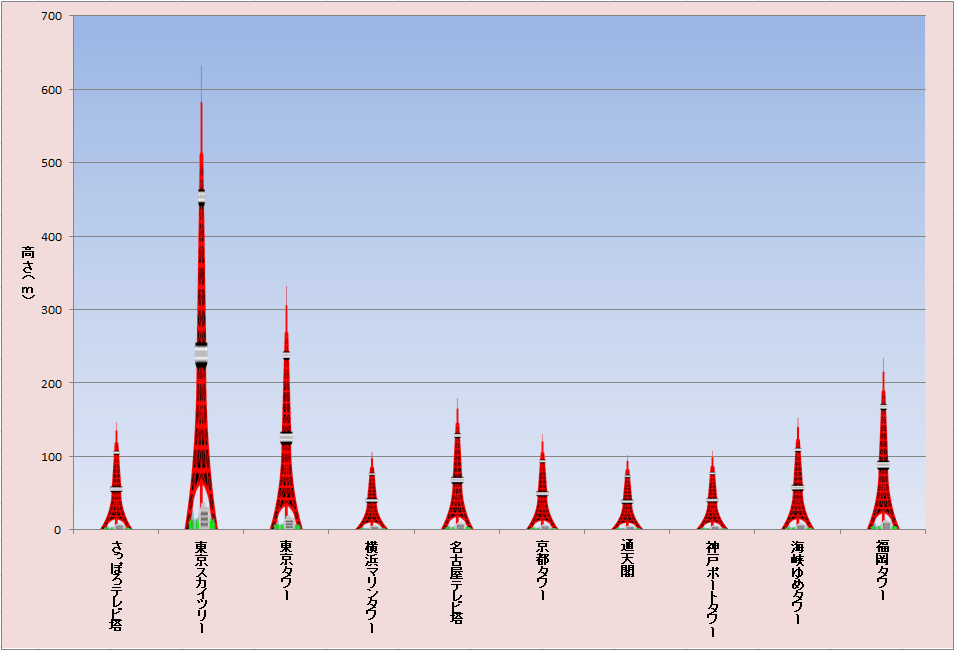Select the 福岡タワー label under the axis
955x651 pixels.
[x=883, y=570]
